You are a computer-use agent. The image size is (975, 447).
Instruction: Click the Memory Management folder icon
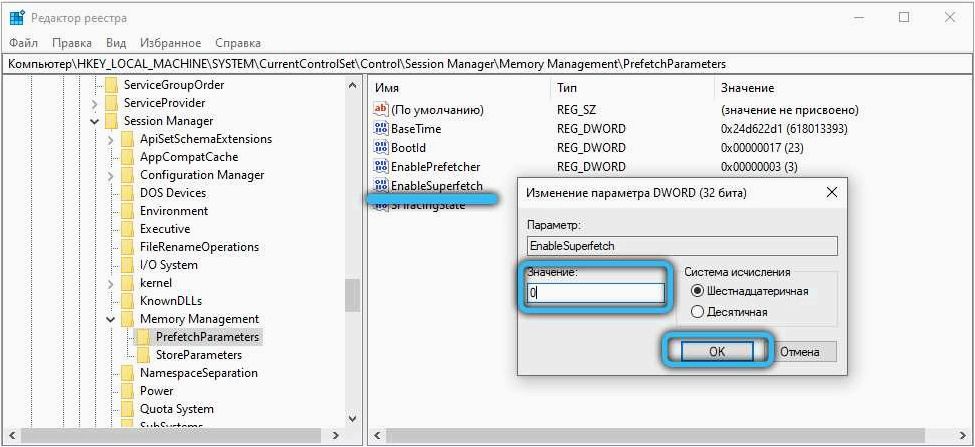pyautogui.click(x=127, y=319)
